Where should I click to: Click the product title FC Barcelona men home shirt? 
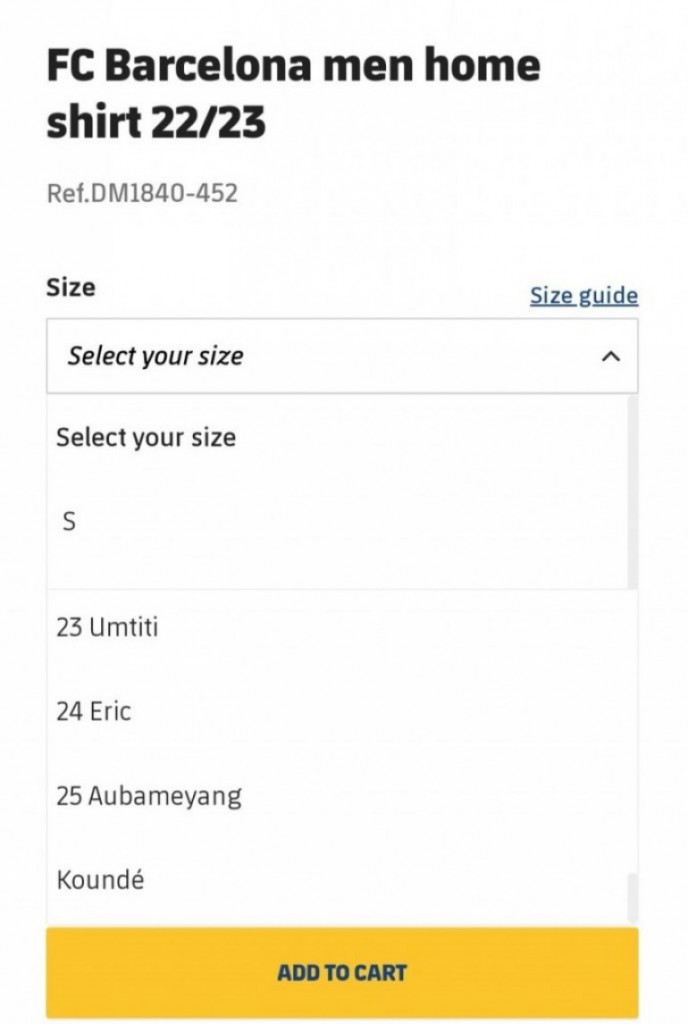pyautogui.click(x=294, y=90)
